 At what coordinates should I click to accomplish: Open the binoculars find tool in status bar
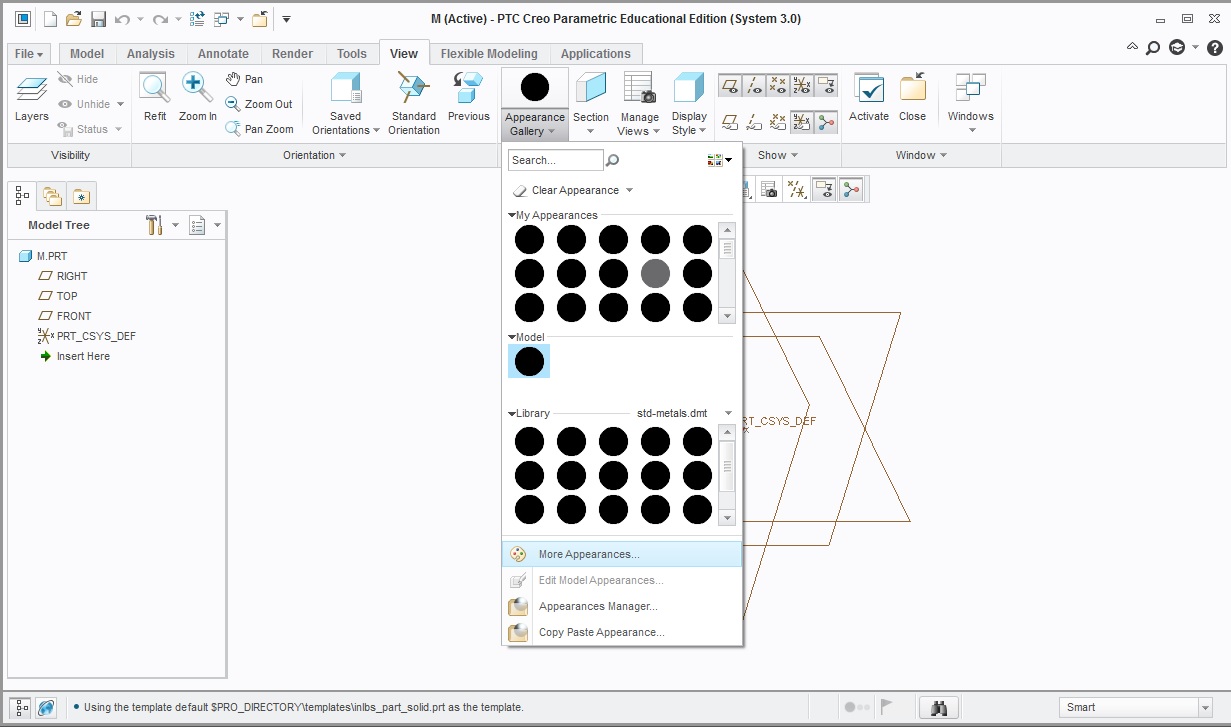click(939, 707)
